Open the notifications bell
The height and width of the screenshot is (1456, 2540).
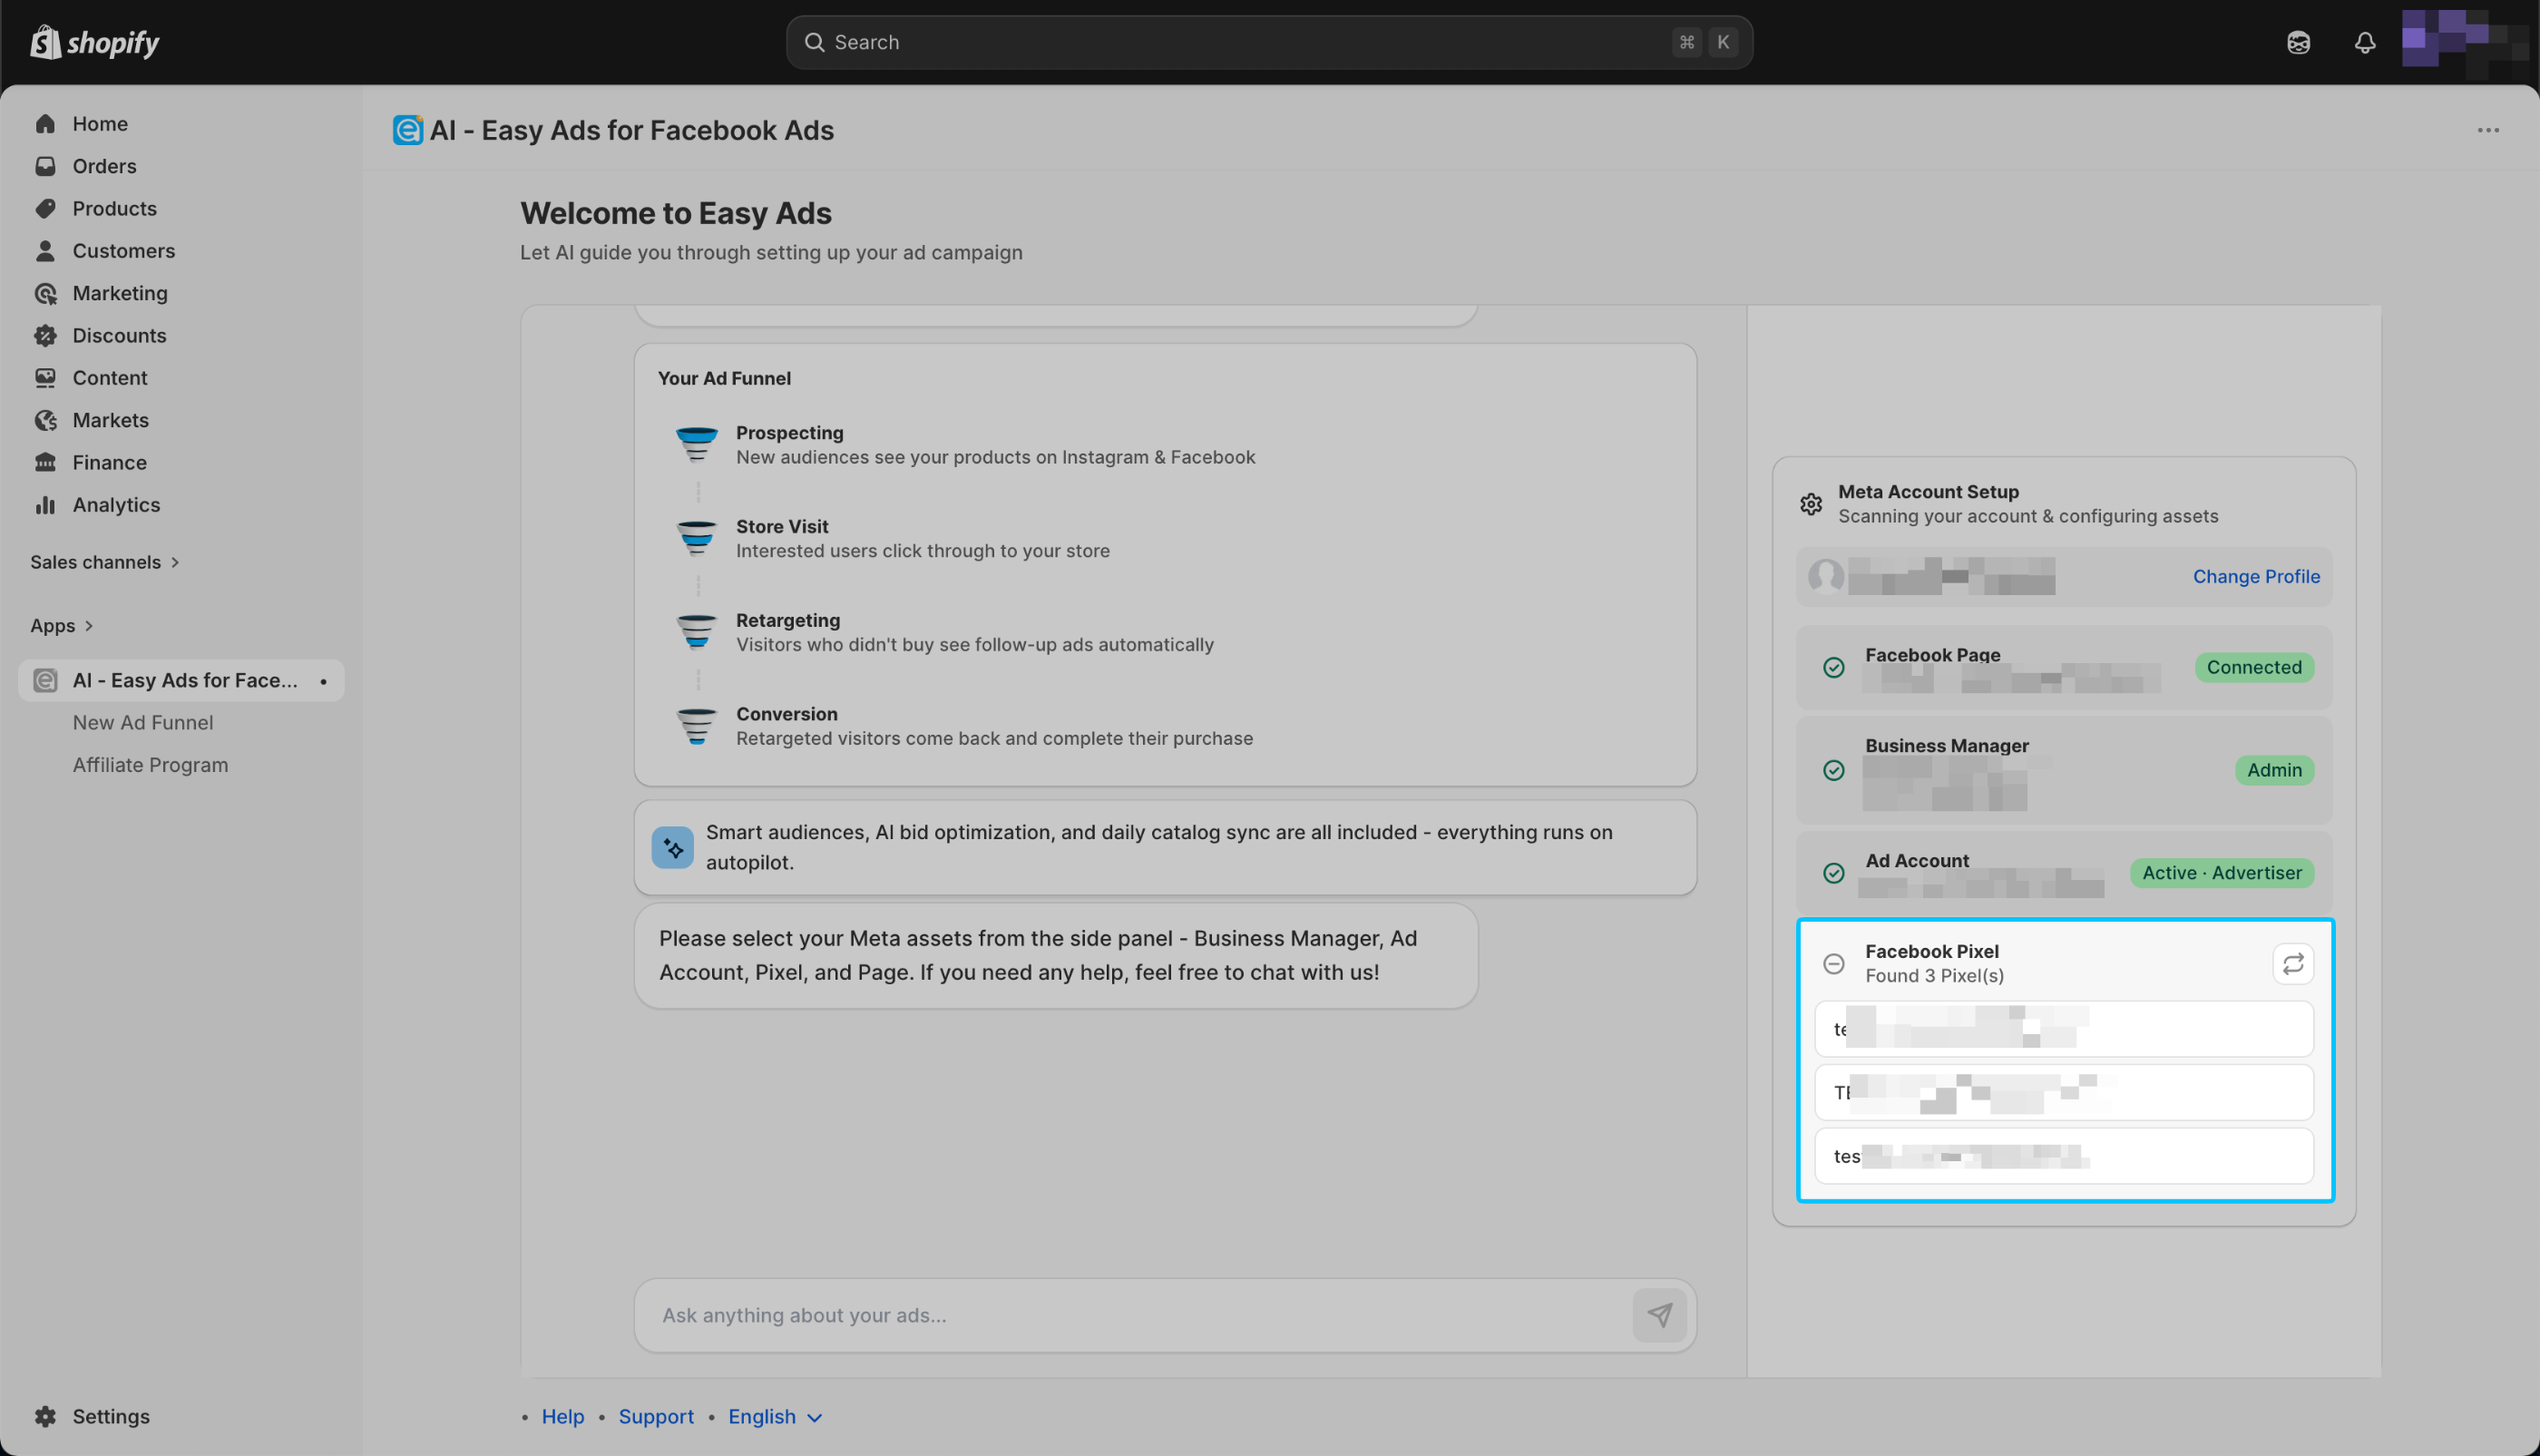(x=2364, y=42)
